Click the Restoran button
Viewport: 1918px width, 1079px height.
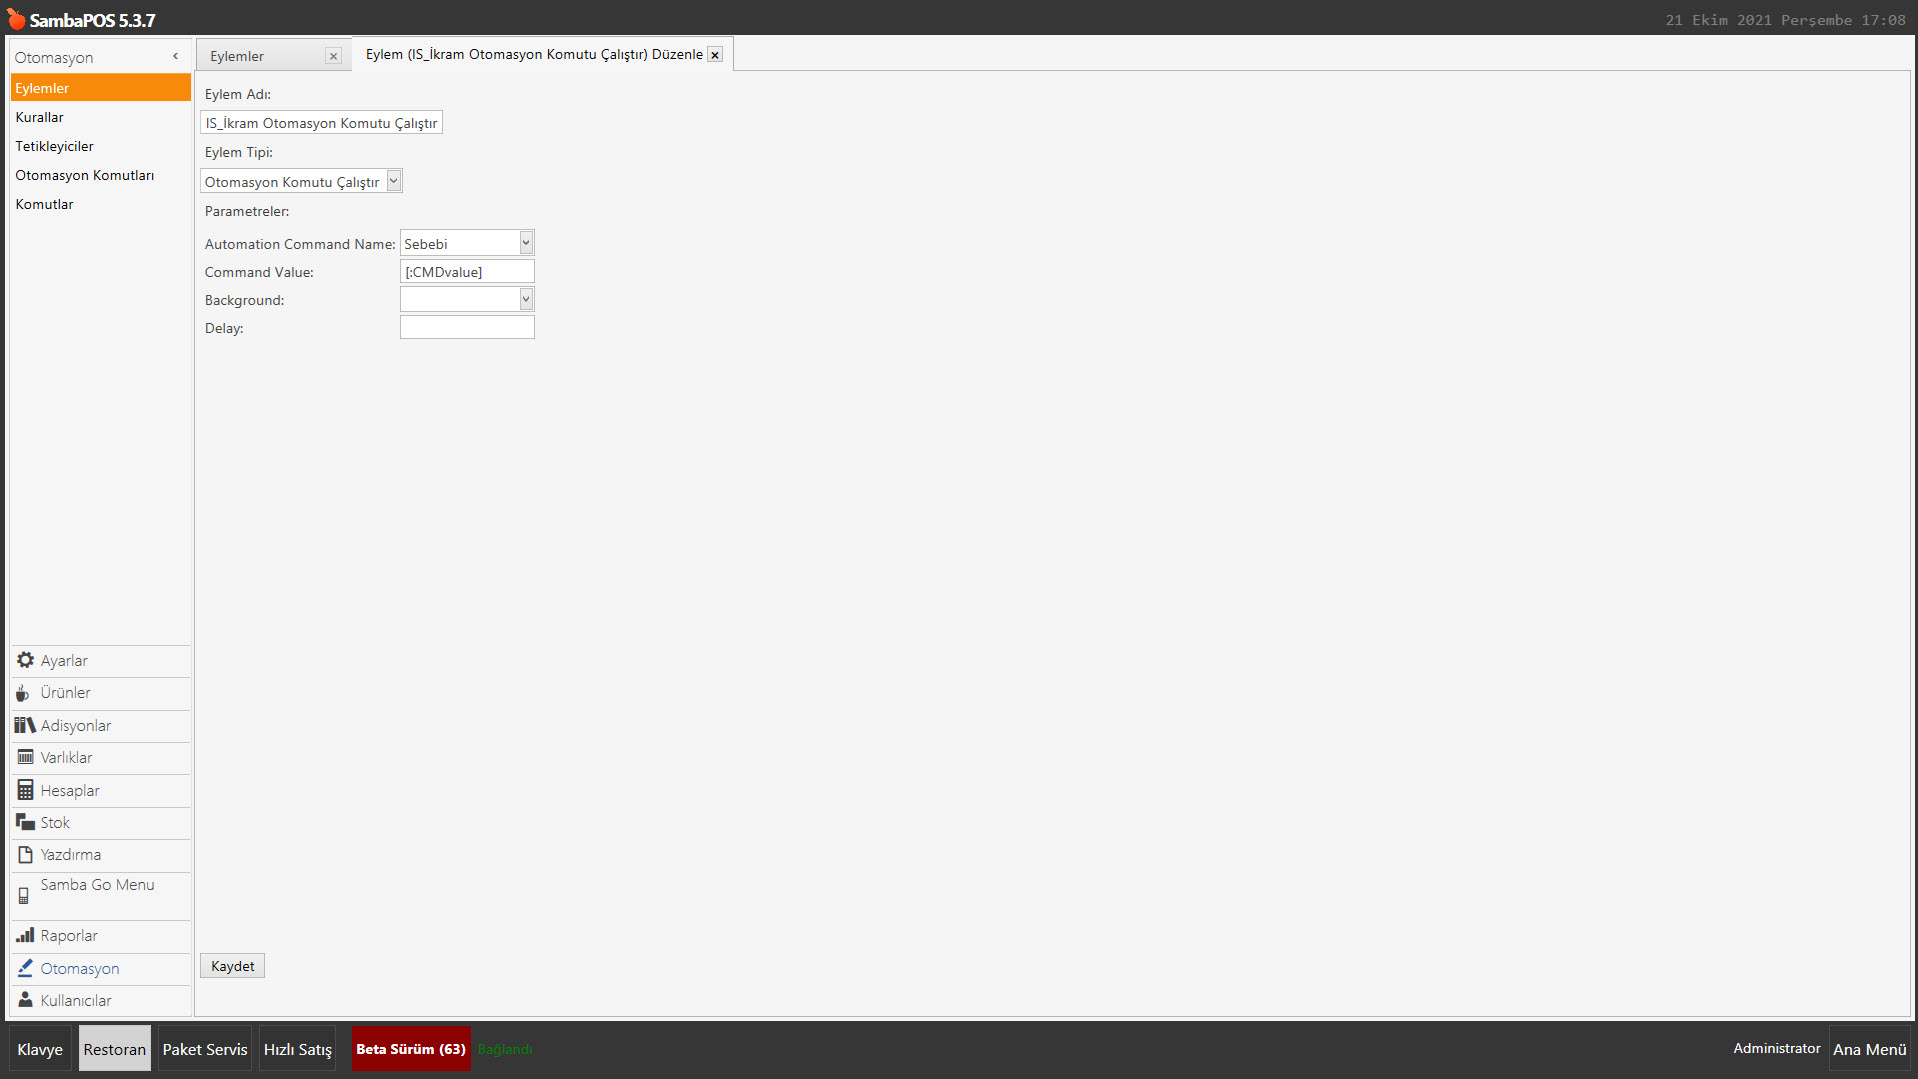click(x=115, y=1048)
